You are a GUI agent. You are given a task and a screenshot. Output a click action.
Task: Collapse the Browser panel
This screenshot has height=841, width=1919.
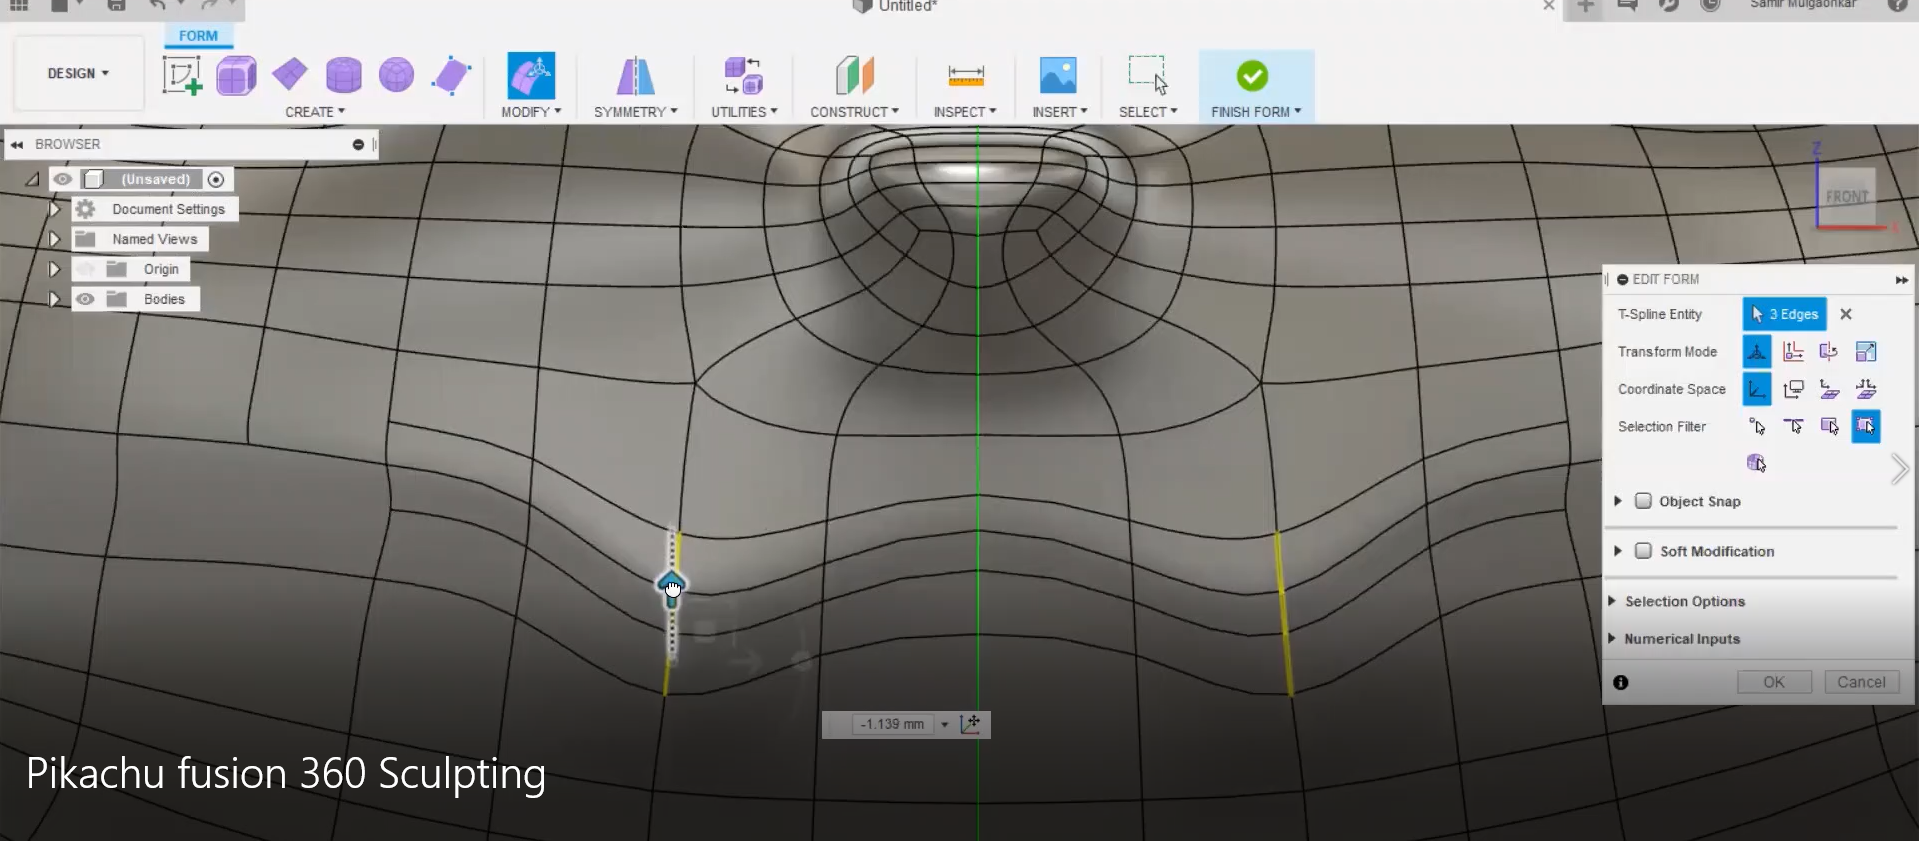[x=17, y=144]
